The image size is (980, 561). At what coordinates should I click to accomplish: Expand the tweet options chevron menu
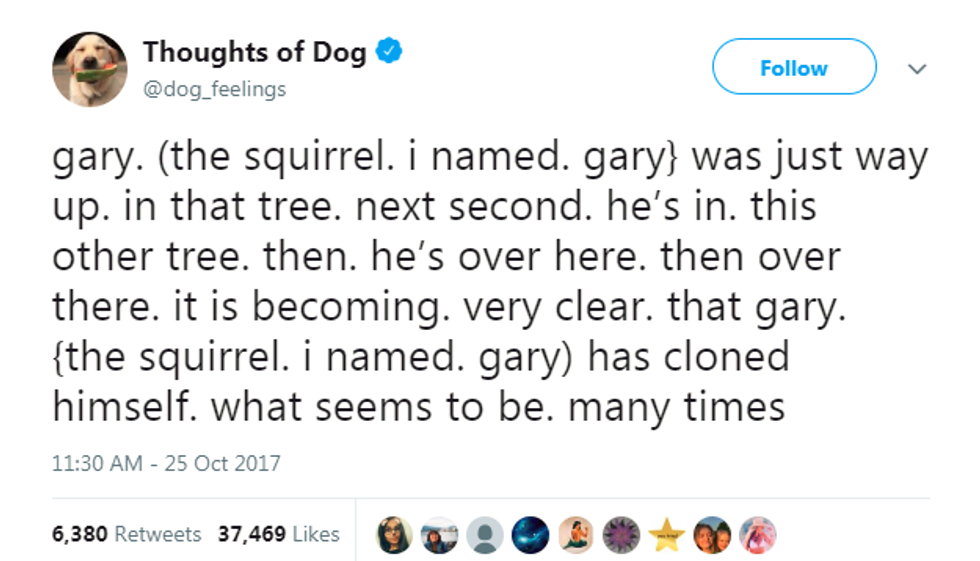pyautogui.click(x=917, y=68)
